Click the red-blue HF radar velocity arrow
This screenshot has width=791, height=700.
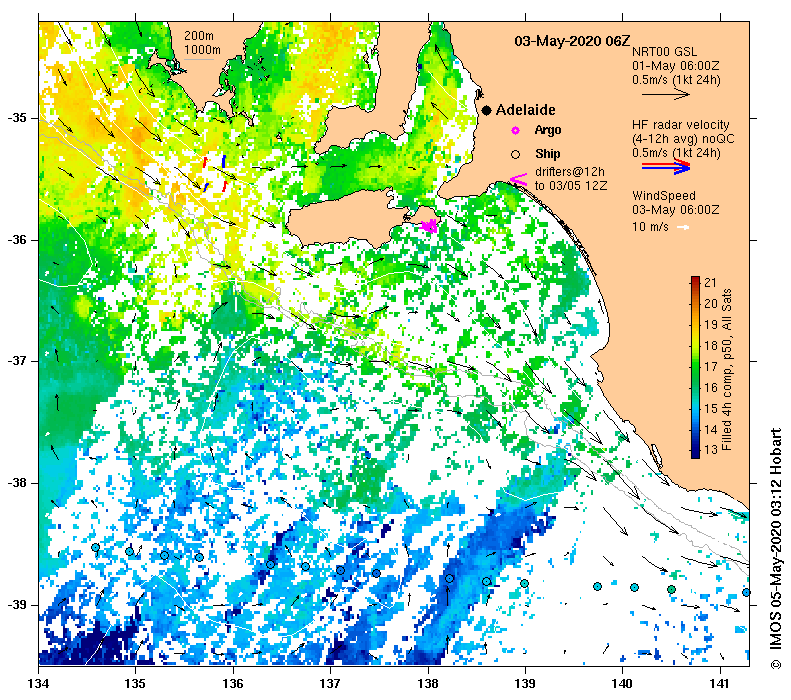[x=665, y=166]
